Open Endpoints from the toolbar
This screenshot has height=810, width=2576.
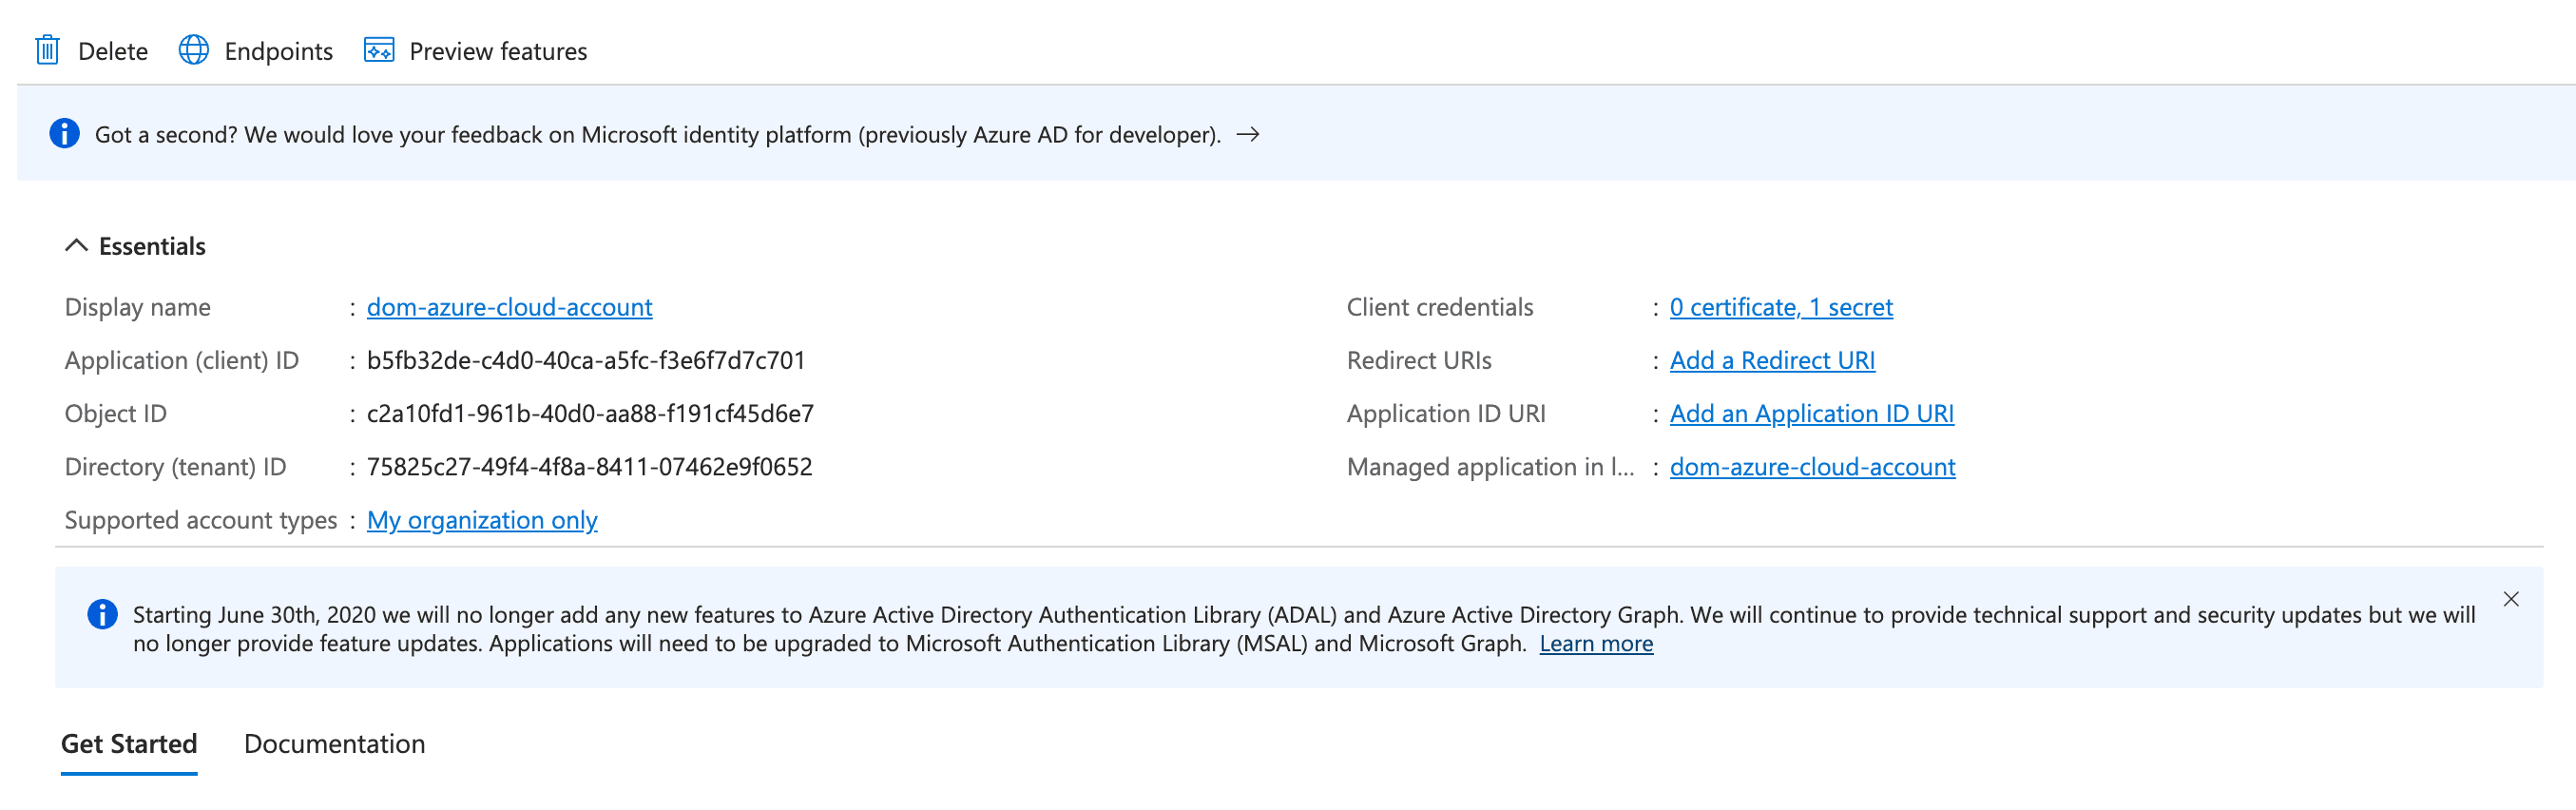click(278, 51)
